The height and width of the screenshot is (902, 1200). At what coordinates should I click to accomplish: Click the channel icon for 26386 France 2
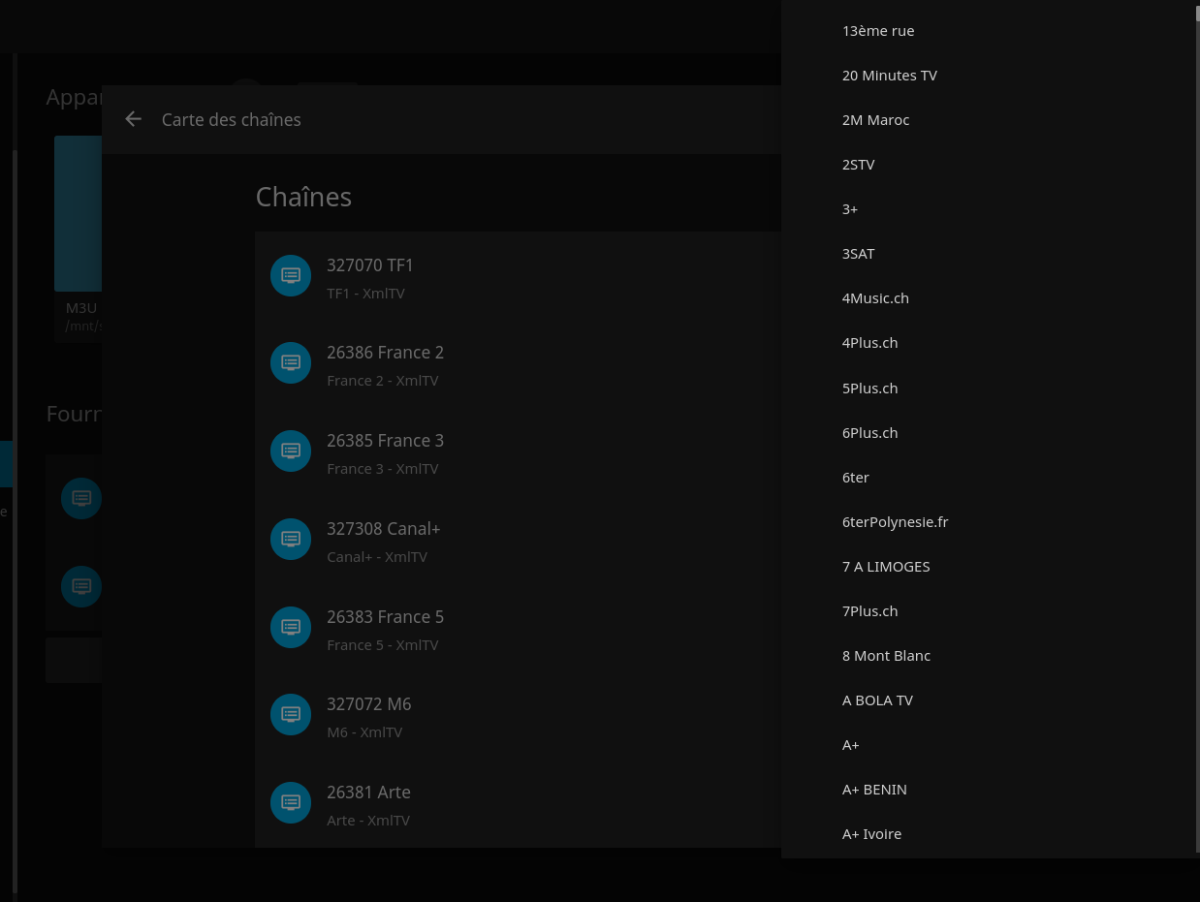[291, 363]
